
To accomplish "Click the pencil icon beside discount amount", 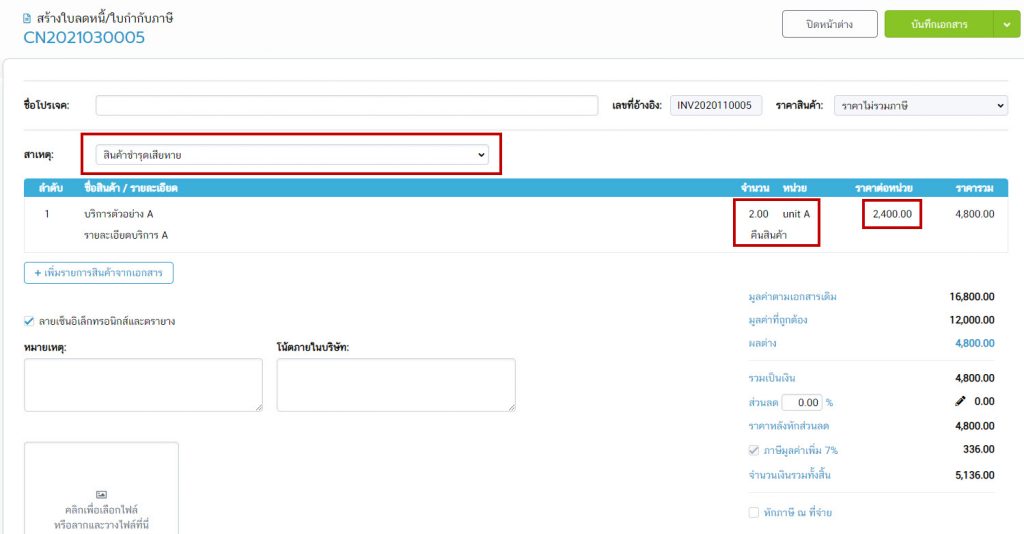I will (960, 401).
